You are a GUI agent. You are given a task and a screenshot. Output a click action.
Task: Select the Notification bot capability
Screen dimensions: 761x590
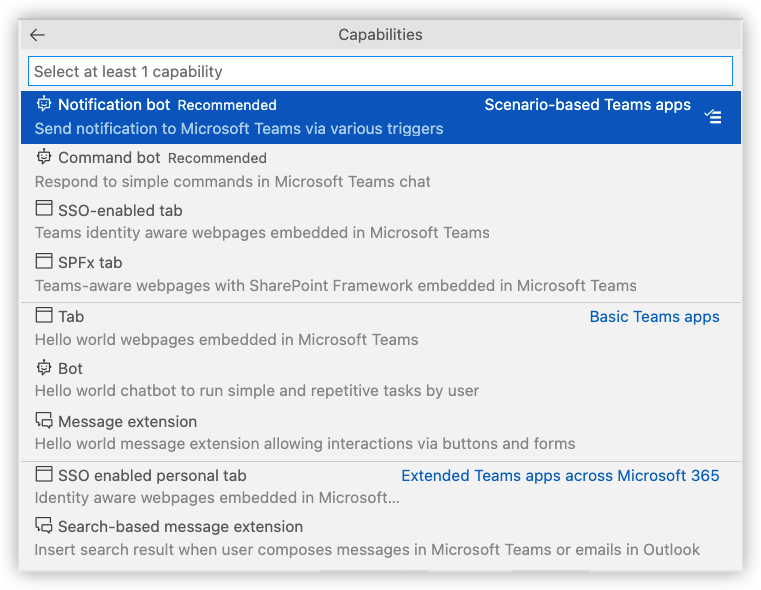[380, 117]
